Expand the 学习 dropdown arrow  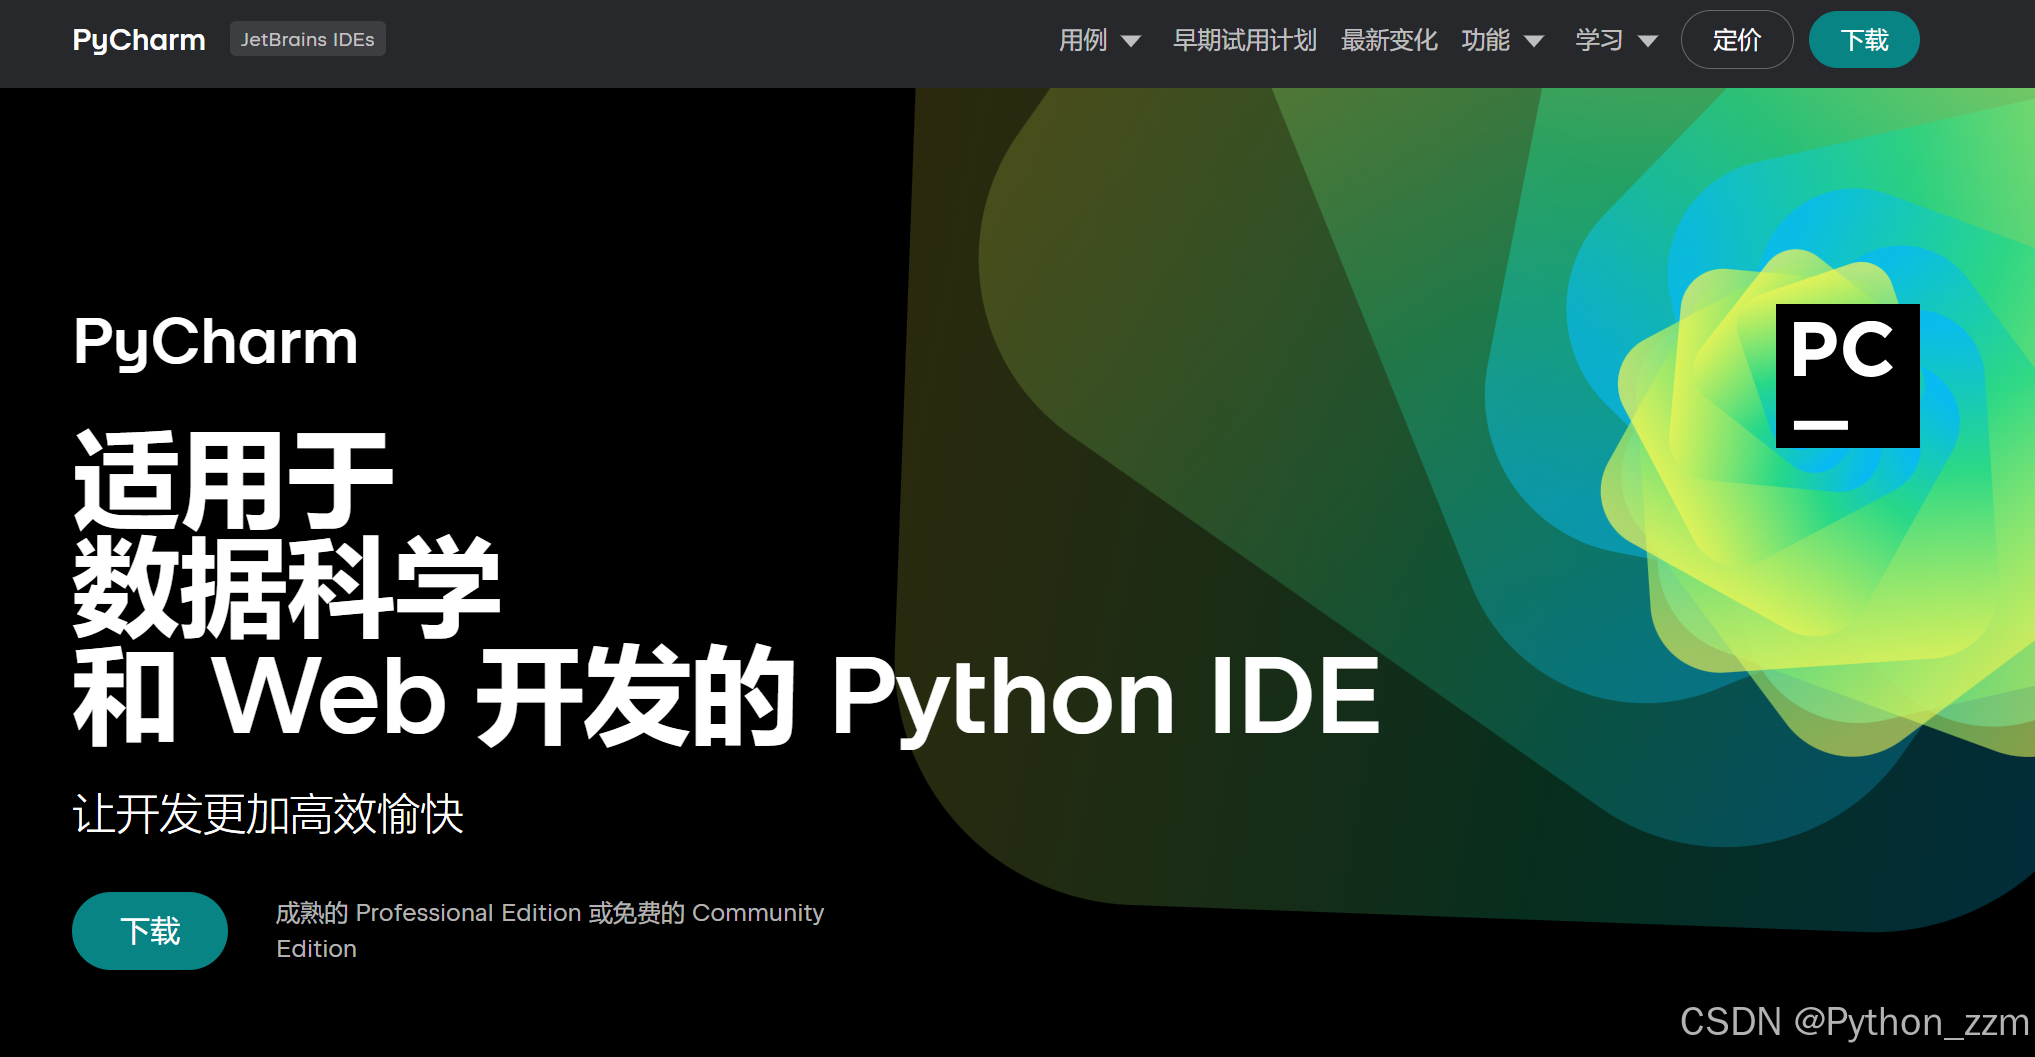pos(1648,41)
